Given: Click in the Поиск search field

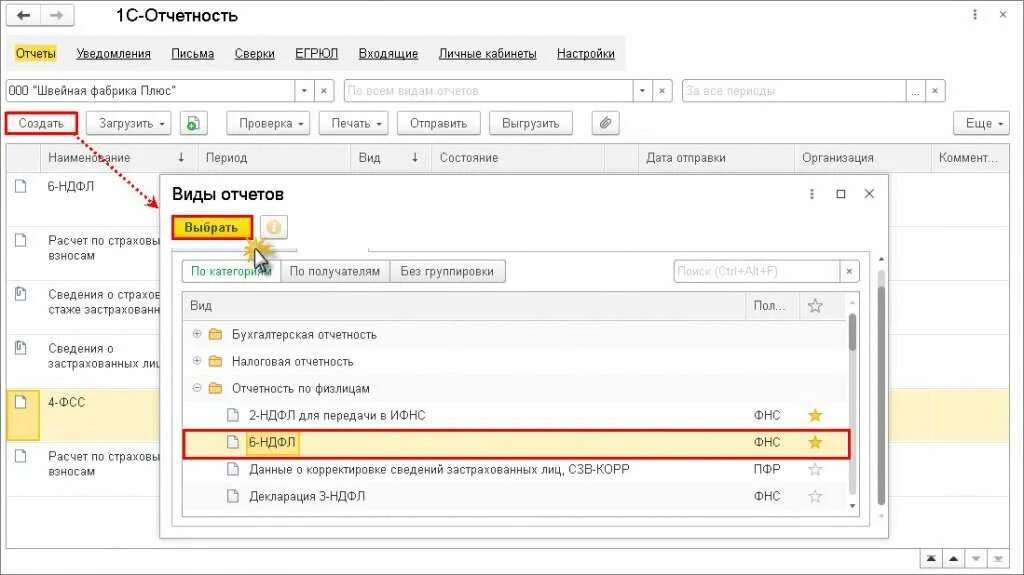Looking at the screenshot, I should tap(756, 271).
